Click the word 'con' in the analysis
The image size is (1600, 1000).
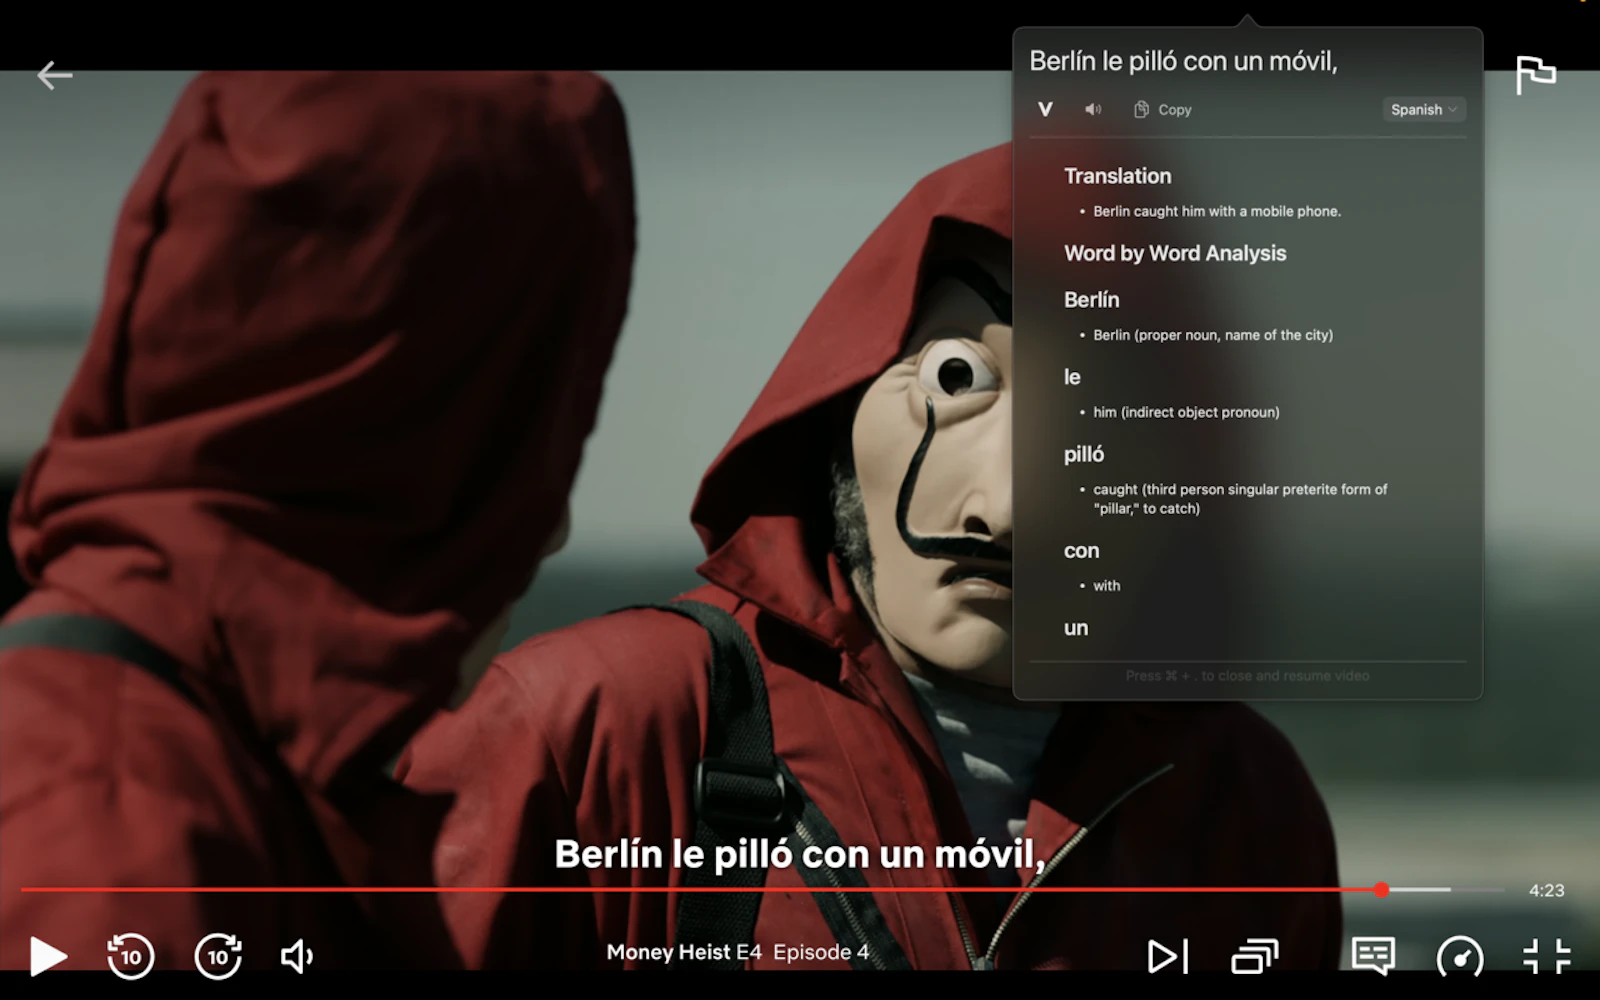pos(1081,551)
